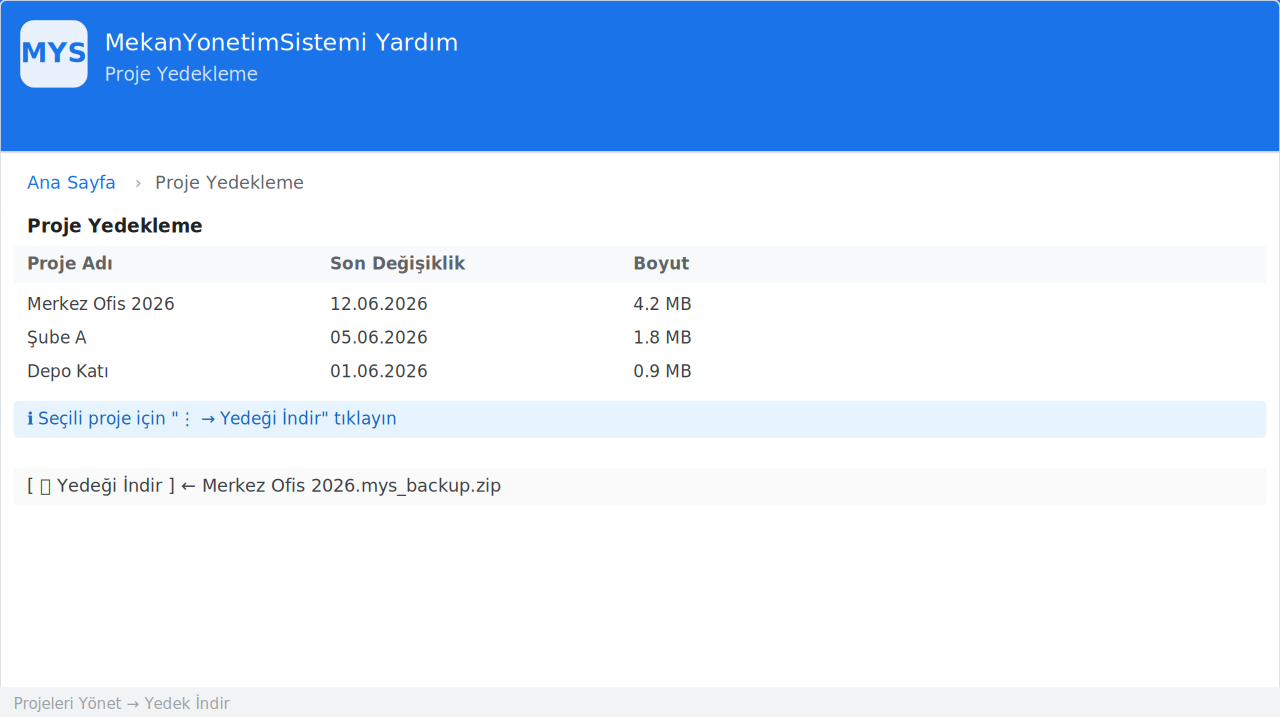The width and height of the screenshot is (1280, 717).
Task: Click the breadcrumb chevron separator
Action: tap(138, 183)
